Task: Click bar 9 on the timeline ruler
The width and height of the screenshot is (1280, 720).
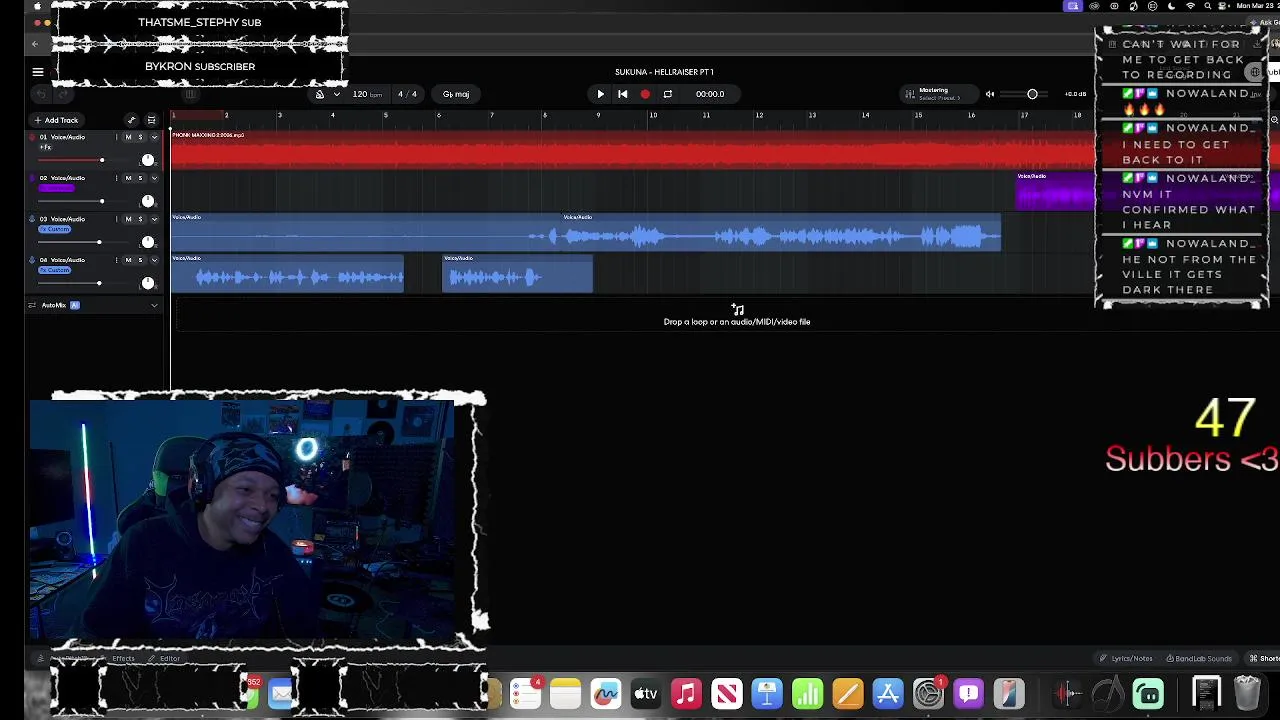Action: pos(598,116)
